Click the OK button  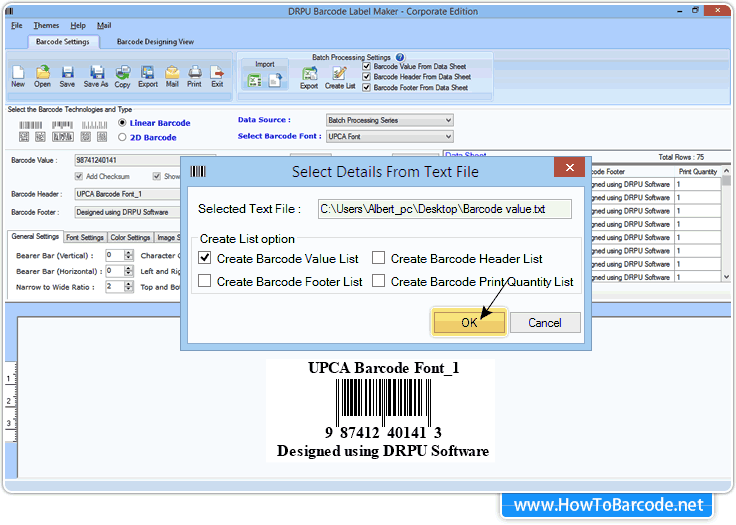(469, 322)
